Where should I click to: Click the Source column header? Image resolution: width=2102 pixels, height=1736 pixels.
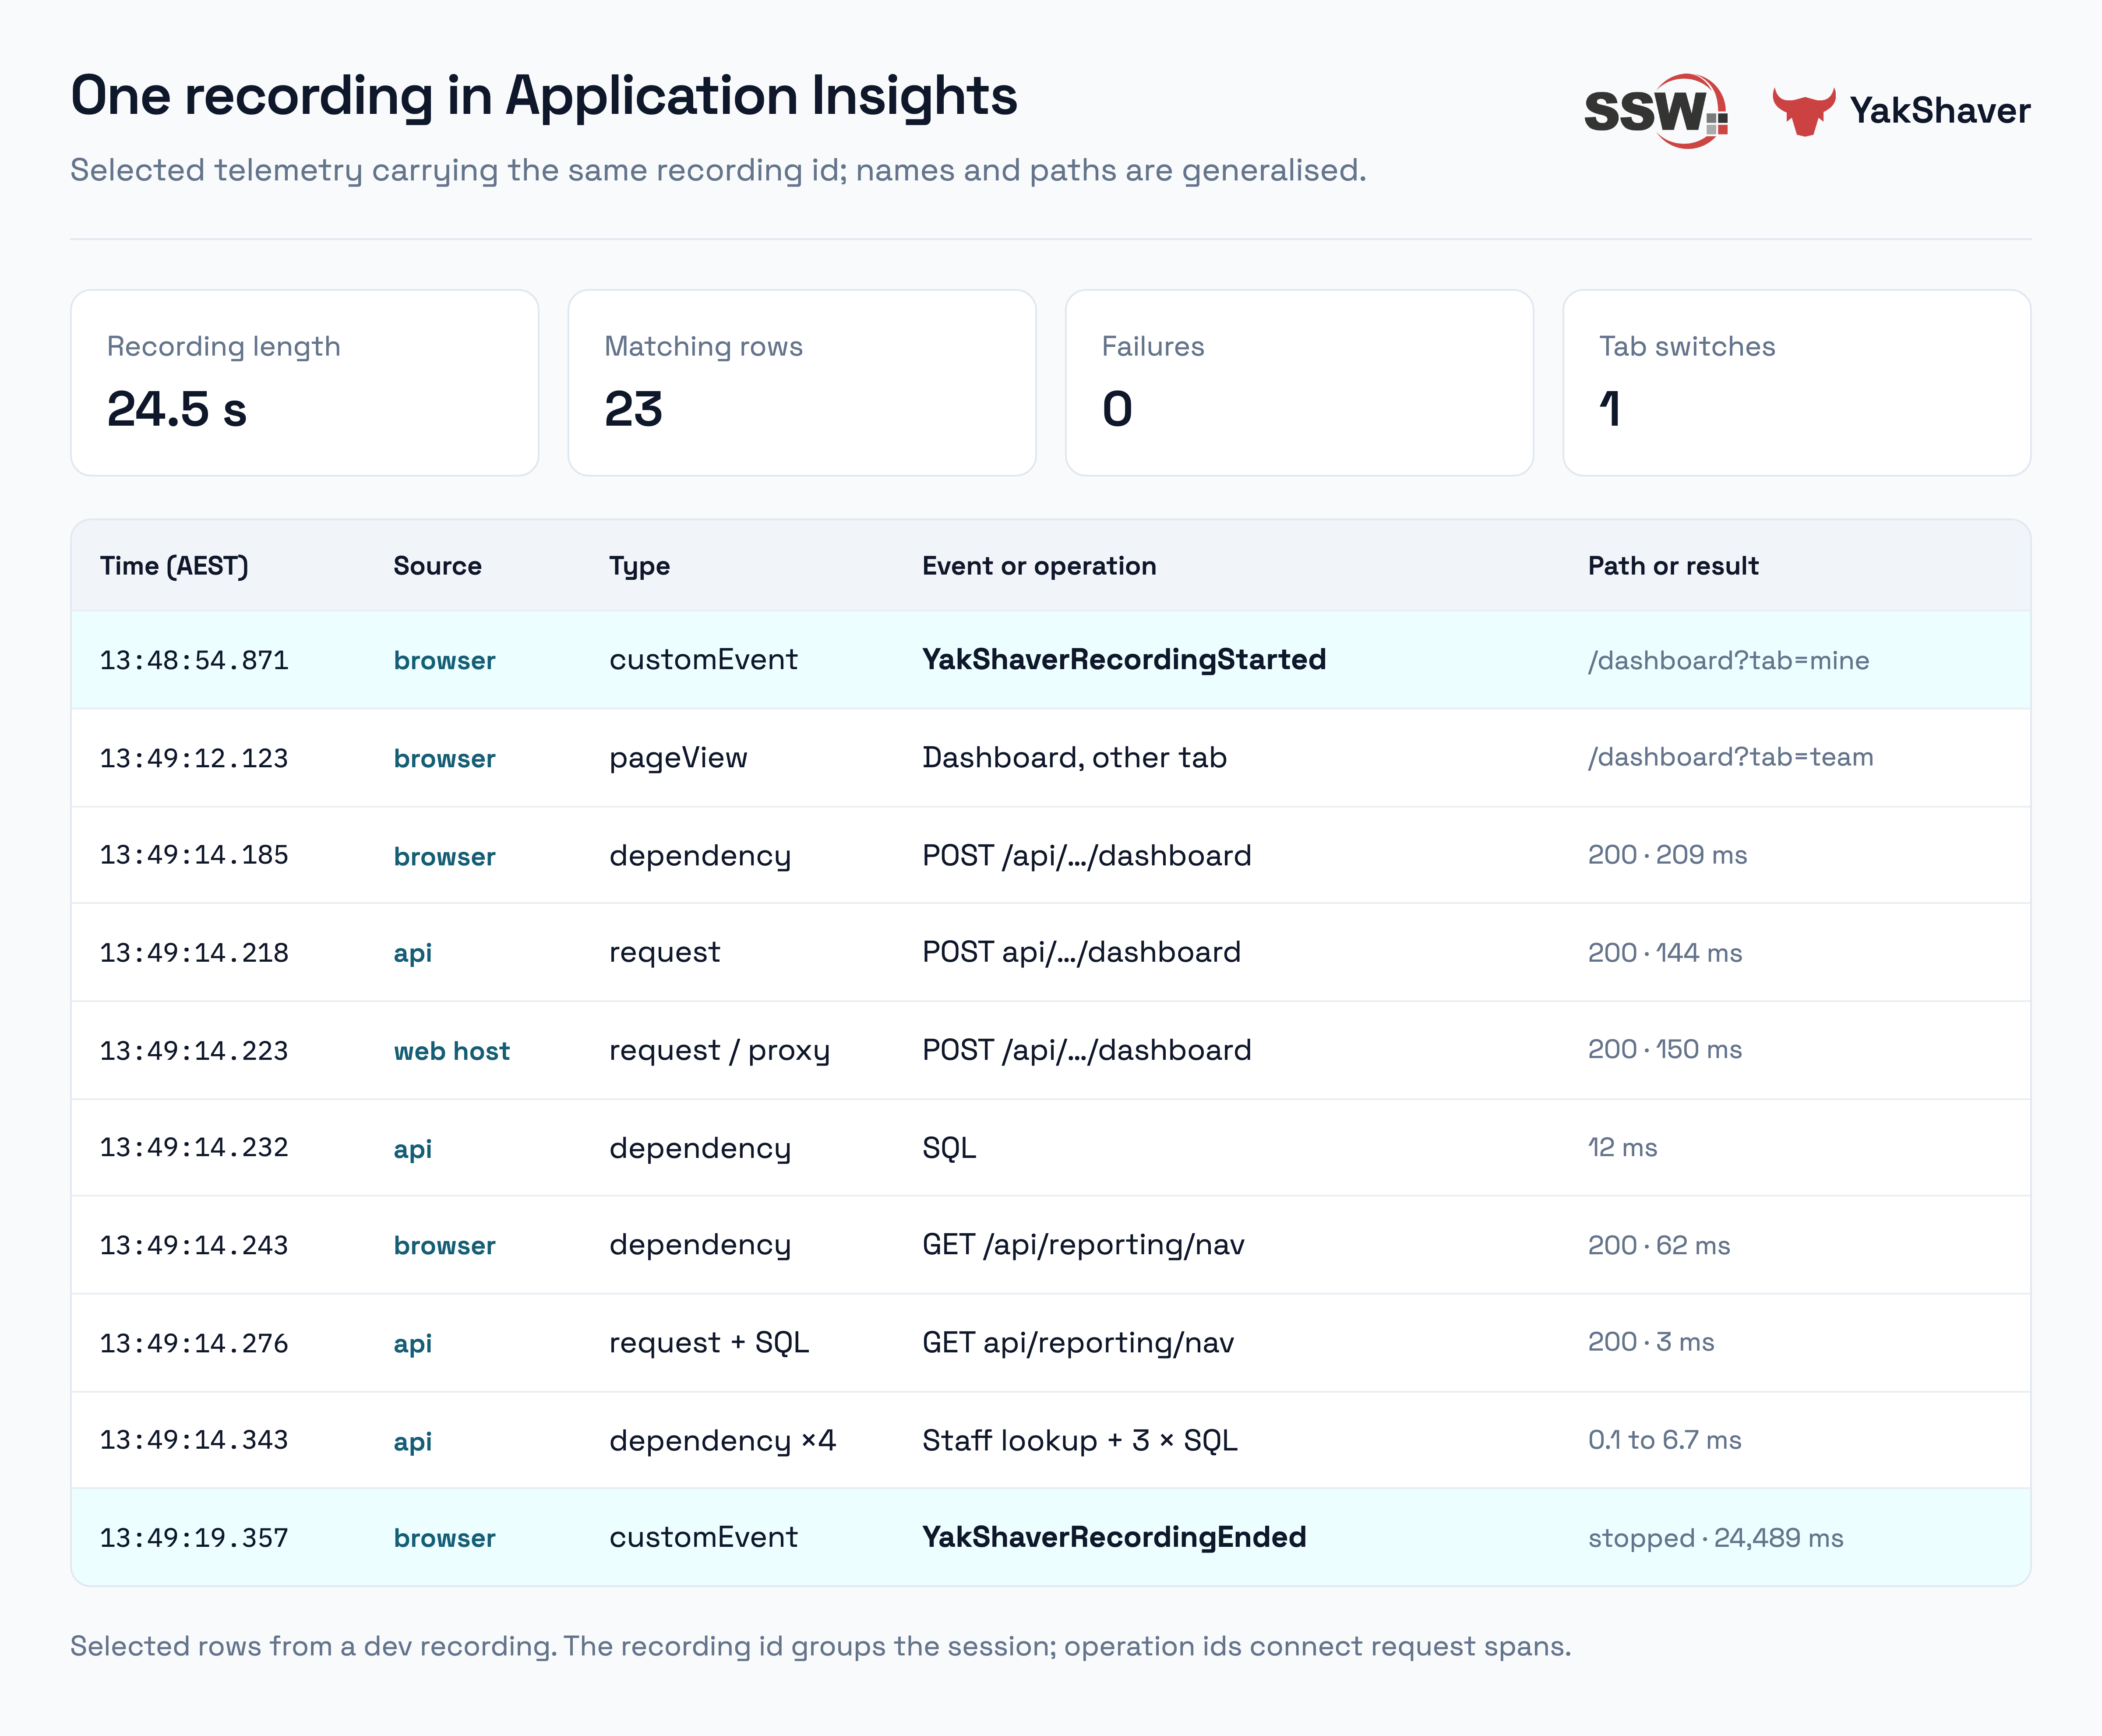pos(437,566)
